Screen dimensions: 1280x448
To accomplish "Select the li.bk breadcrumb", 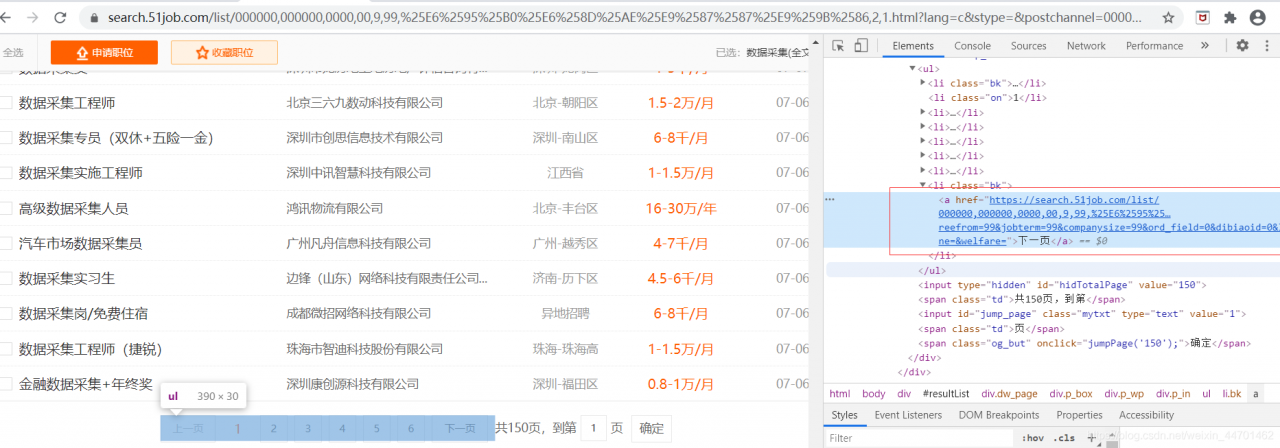I will pos(1232,394).
